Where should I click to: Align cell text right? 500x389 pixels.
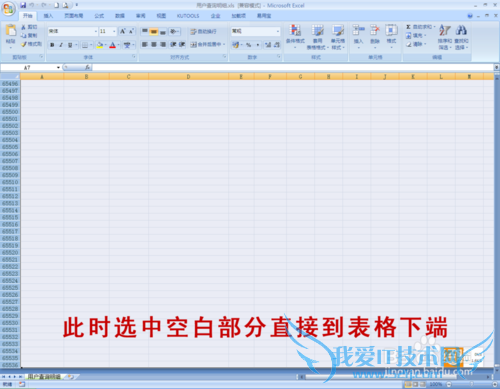[163, 44]
